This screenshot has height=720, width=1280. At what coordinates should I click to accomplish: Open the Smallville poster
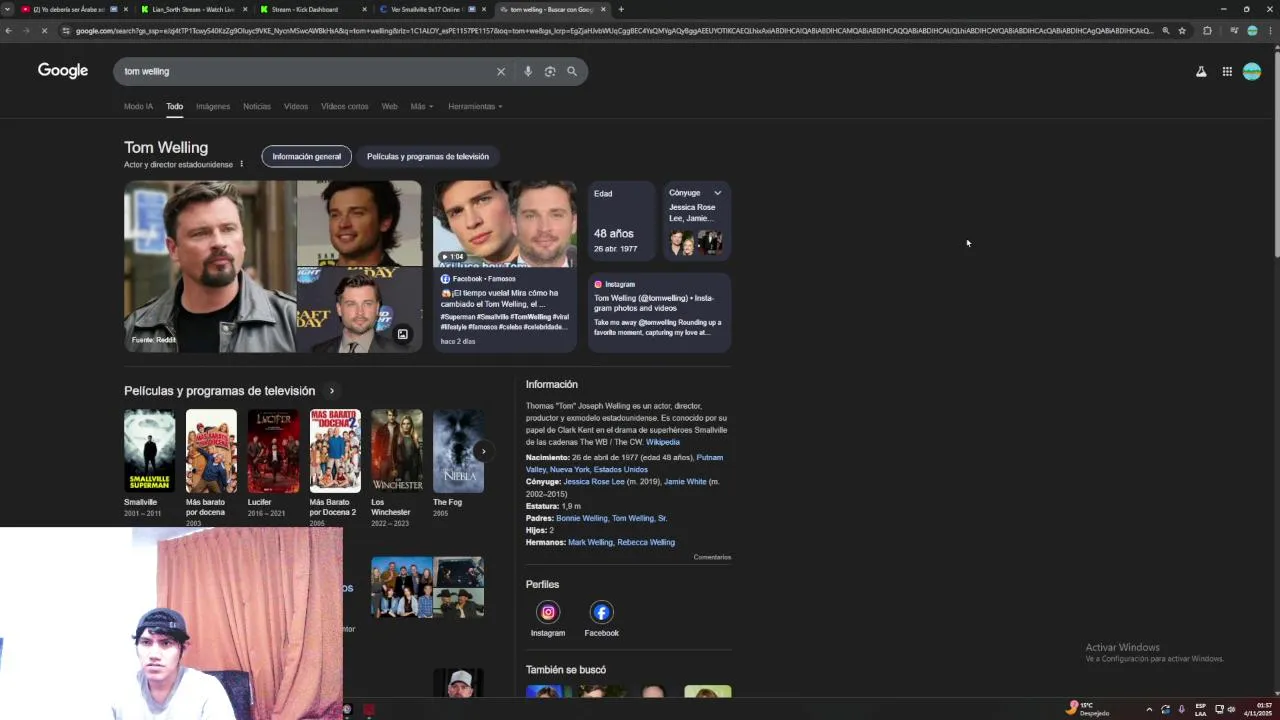point(149,451)
